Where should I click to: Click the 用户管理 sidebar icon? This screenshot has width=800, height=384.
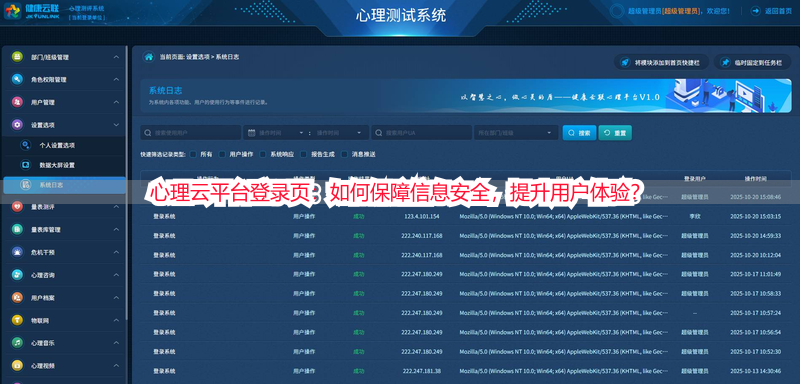(17, 102)
